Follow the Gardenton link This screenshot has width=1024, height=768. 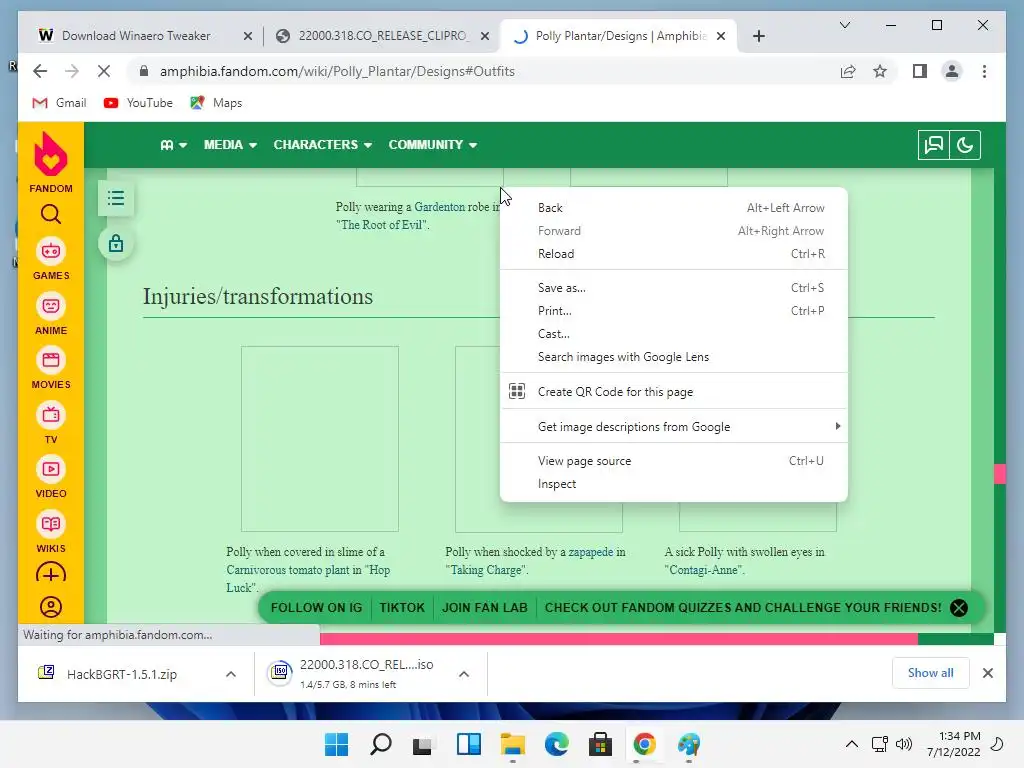(440, 207)
